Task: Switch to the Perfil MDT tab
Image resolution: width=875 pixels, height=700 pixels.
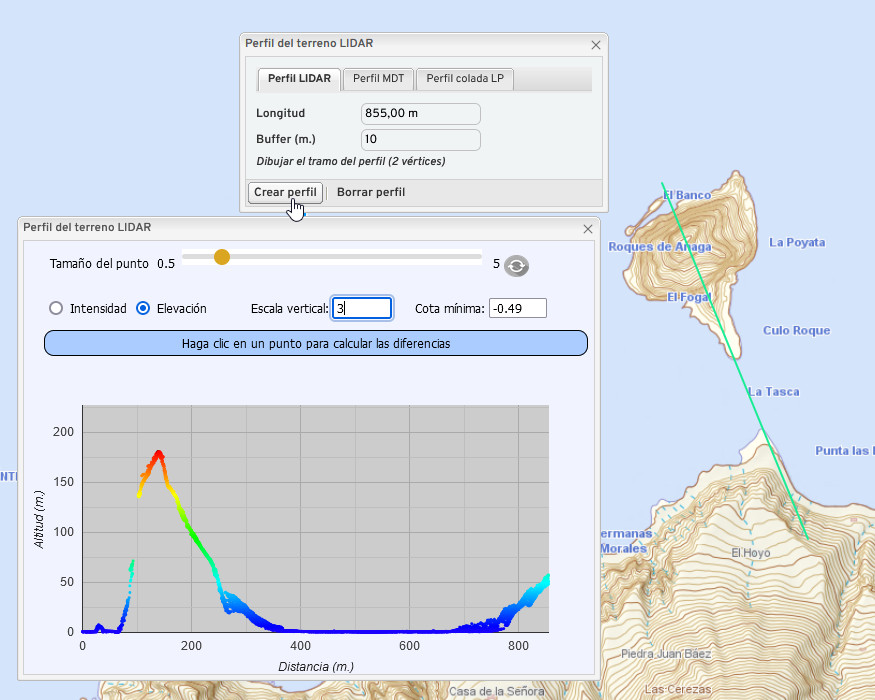Action: click(378, 78)
